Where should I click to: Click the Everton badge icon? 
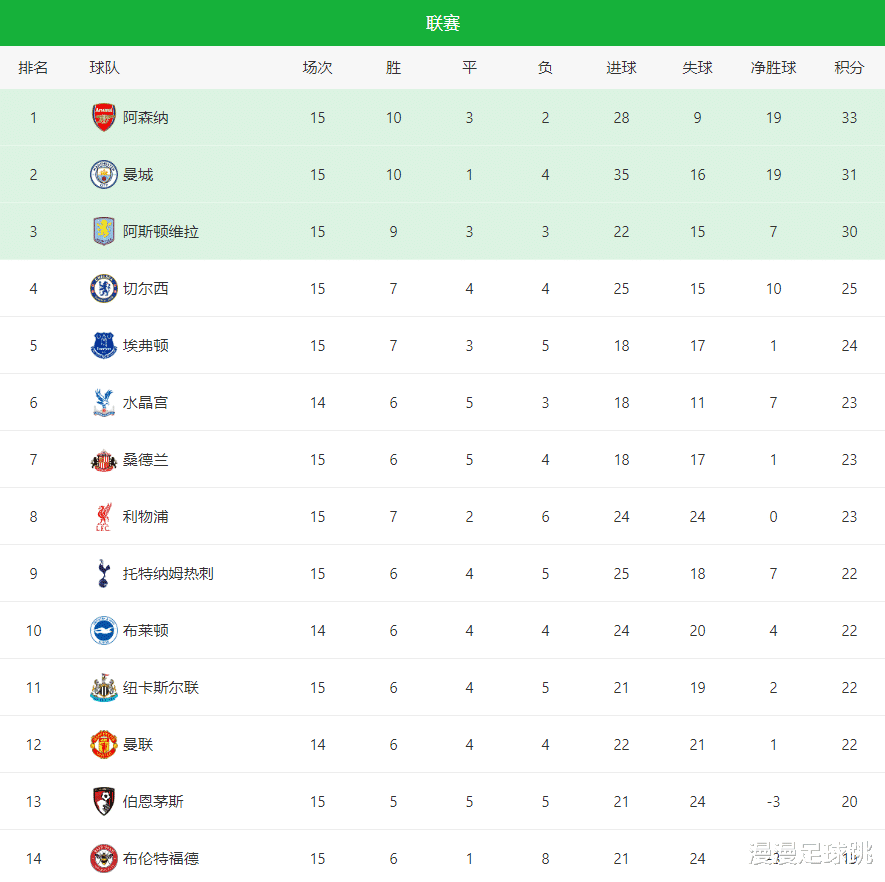(x=104, y=346)
